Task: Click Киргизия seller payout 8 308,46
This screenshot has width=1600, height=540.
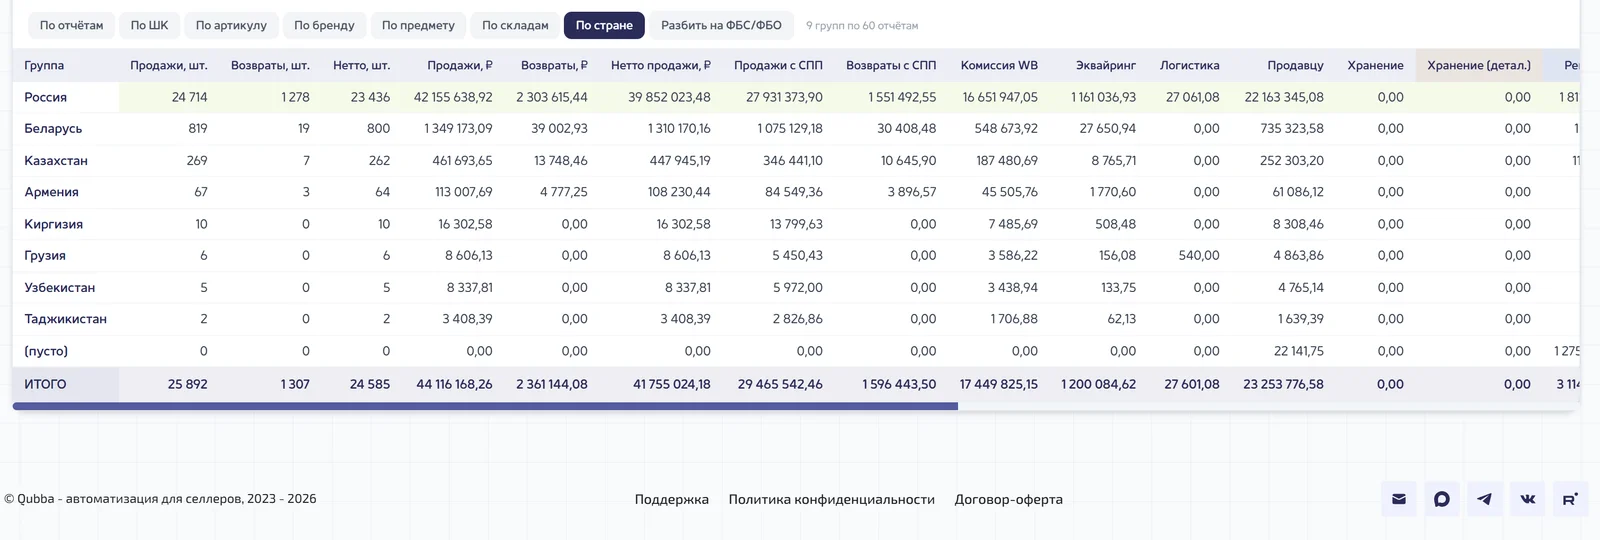Action: click(1298, 224)
